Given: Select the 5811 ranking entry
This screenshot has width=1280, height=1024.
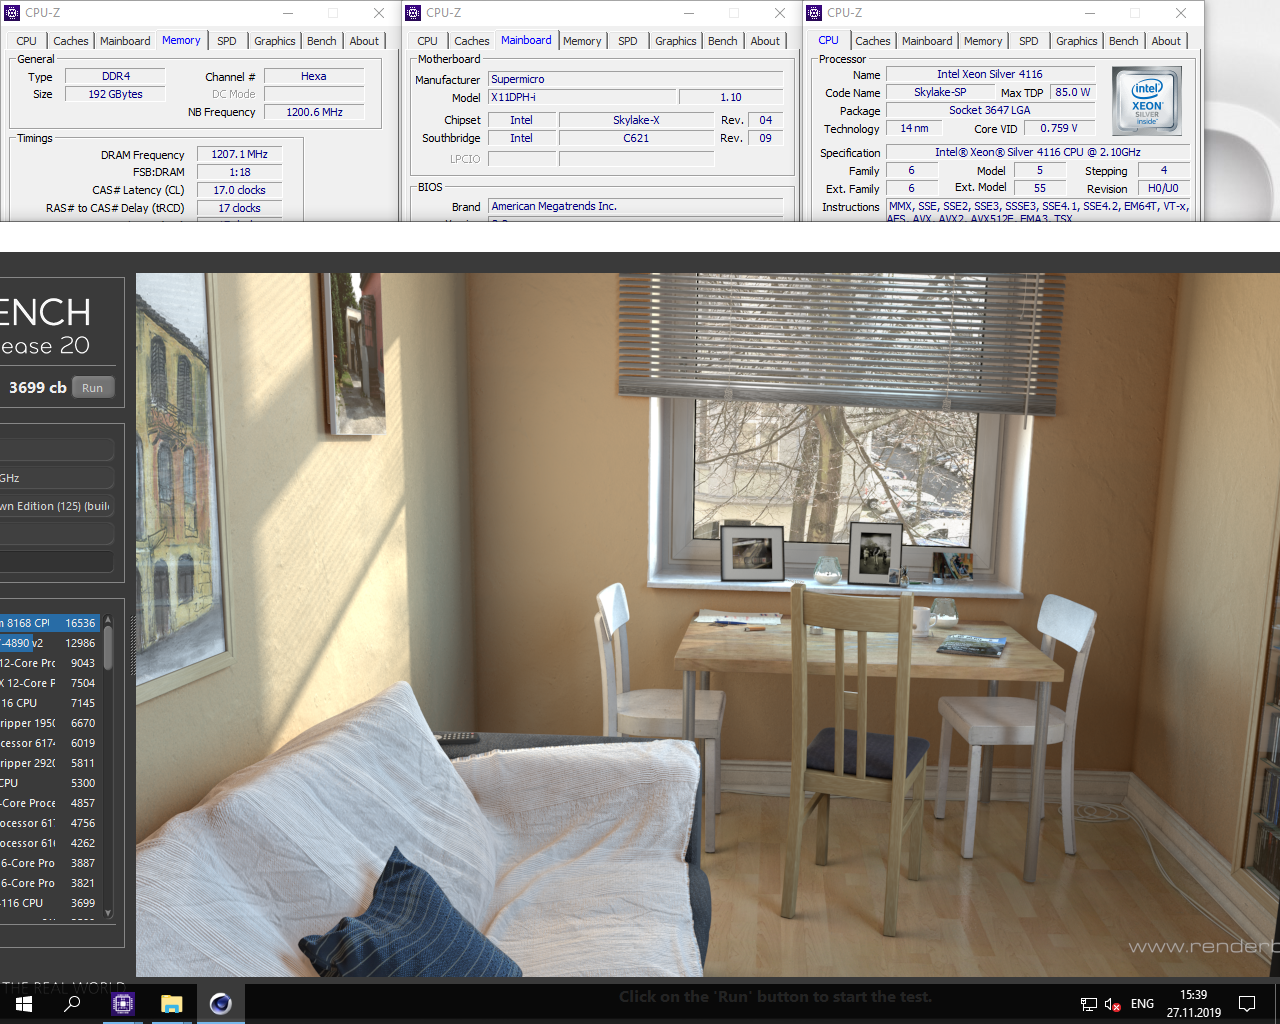Looking at the screenshot, I should point(50,763).
